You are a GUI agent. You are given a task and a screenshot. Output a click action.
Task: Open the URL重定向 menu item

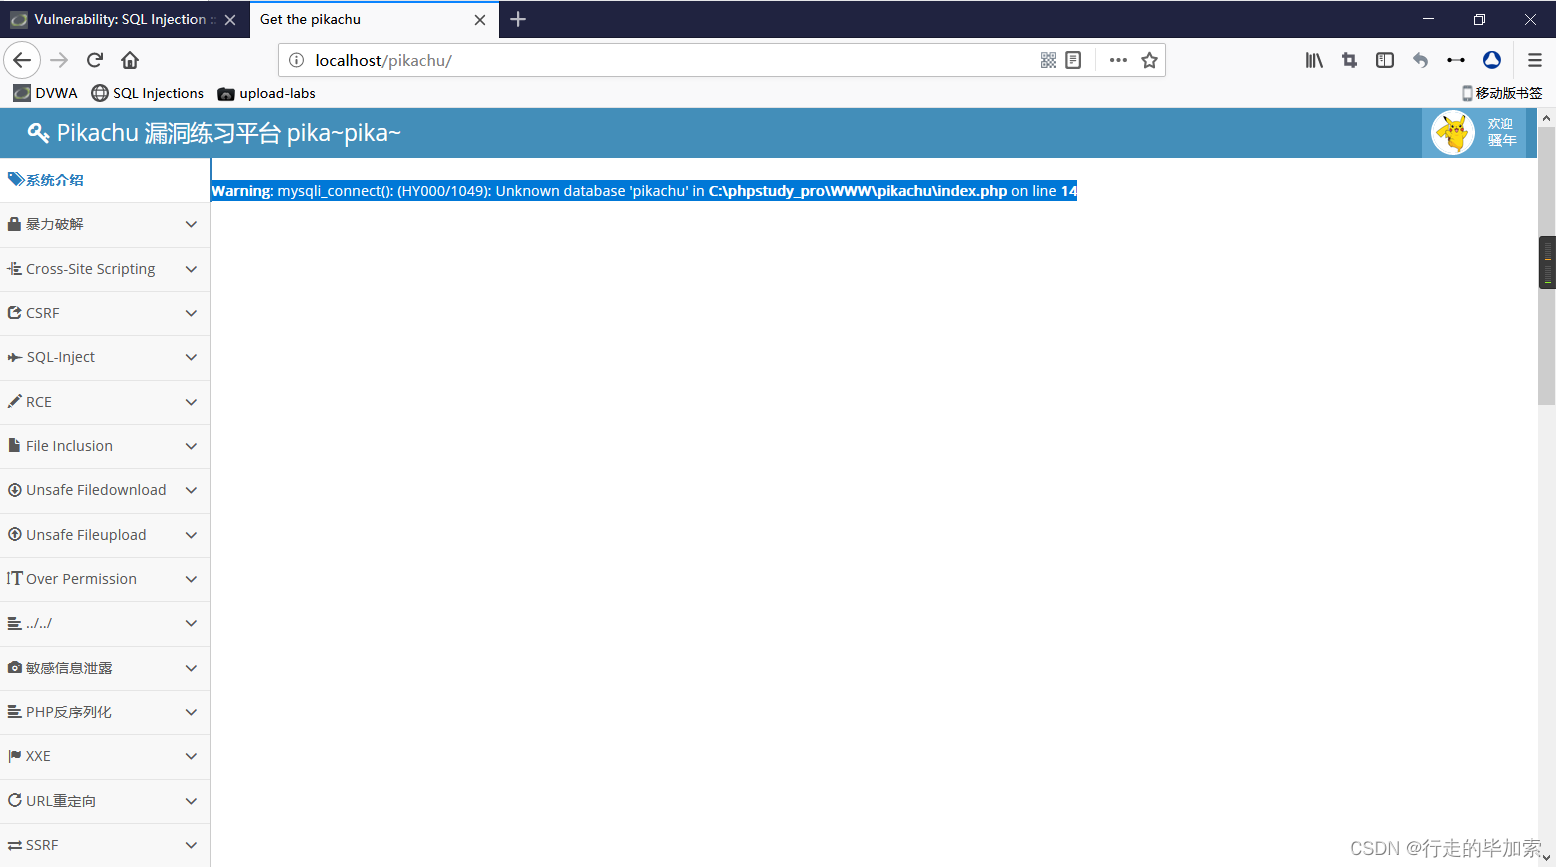pos(105,801)
